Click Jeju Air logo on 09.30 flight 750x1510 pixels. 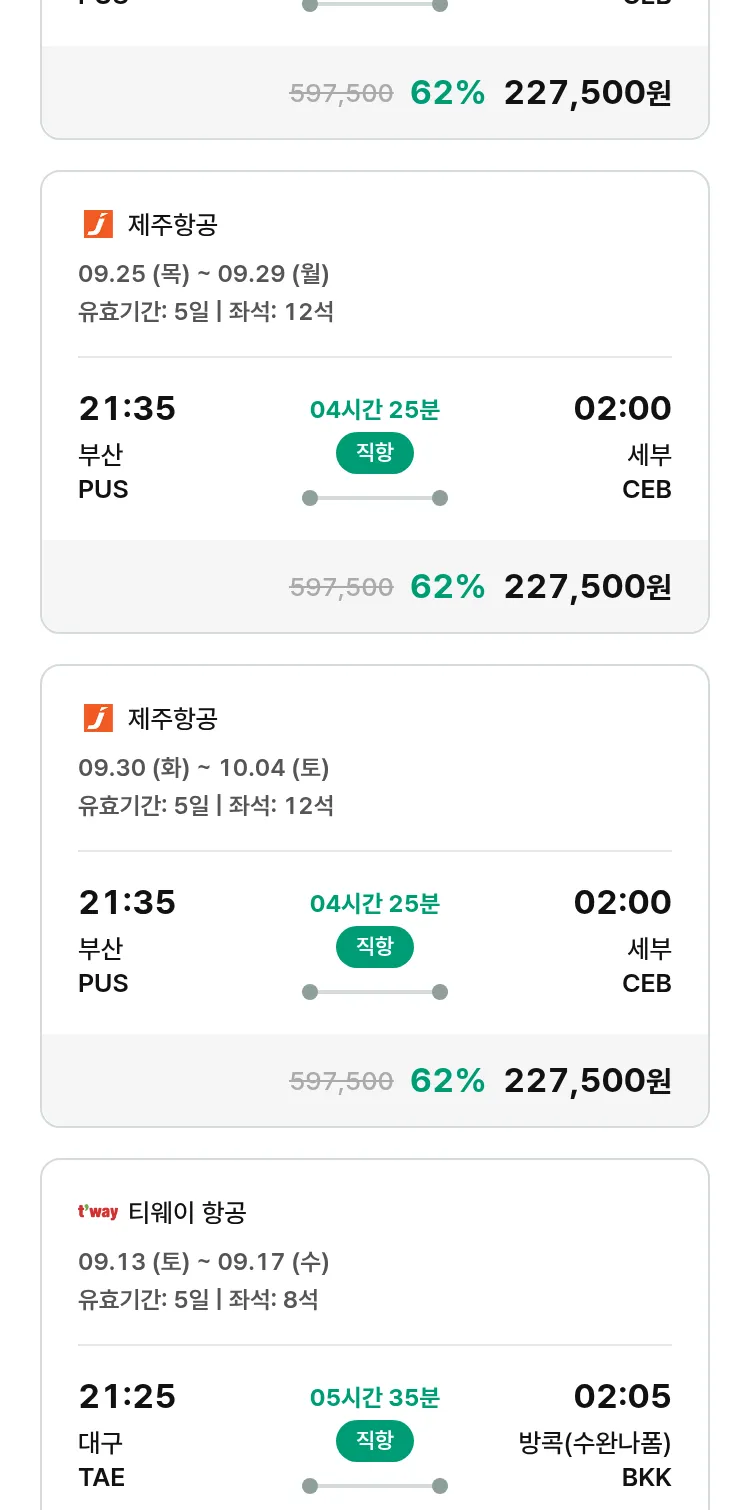pos(98,719)
